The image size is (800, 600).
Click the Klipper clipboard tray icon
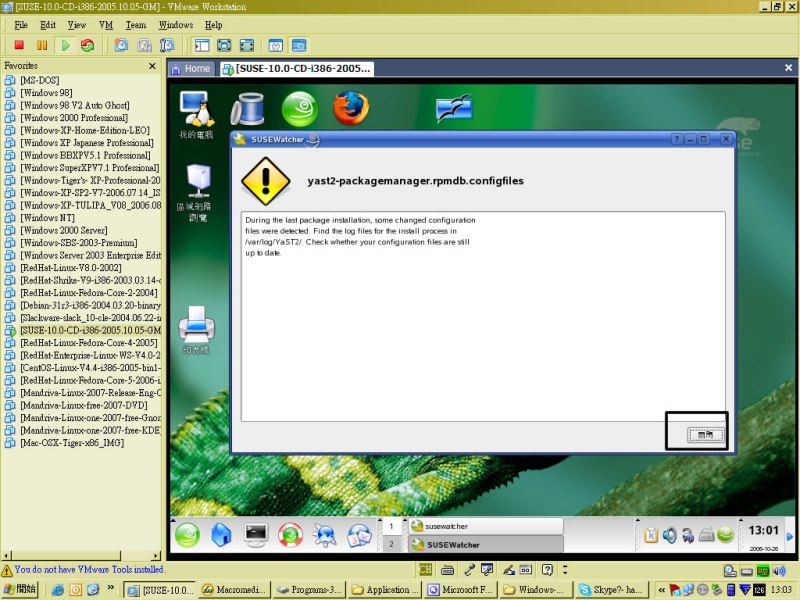(651, 535)
